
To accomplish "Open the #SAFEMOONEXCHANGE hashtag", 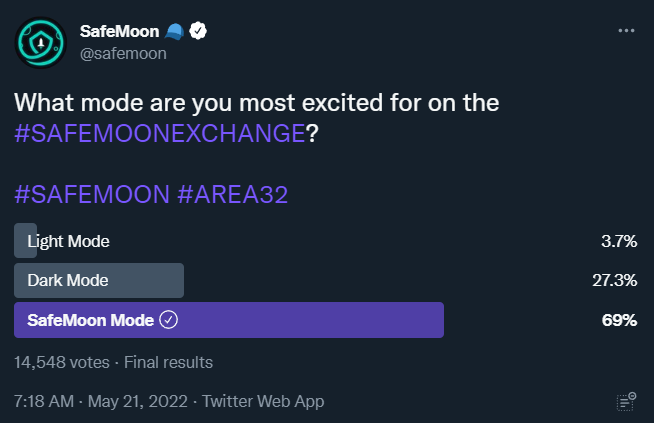I will click(160, 133).
